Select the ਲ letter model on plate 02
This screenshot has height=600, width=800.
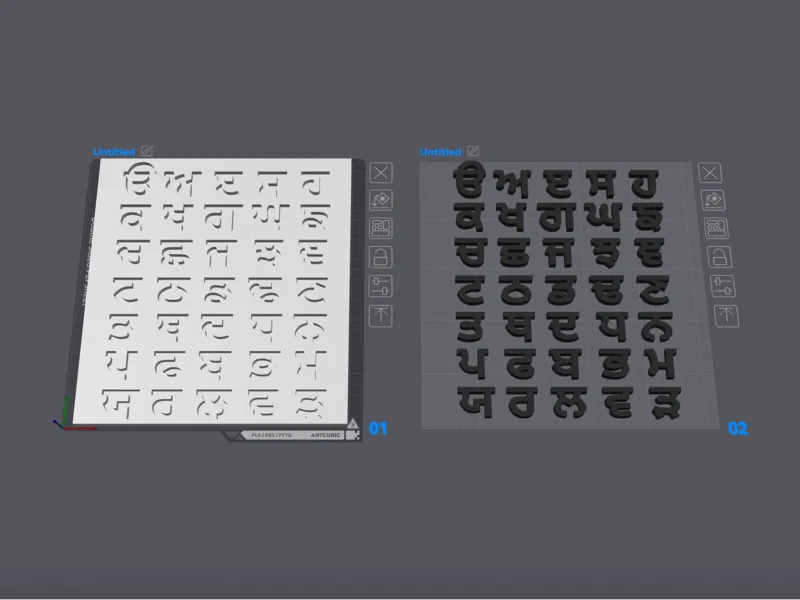[570, 403]
